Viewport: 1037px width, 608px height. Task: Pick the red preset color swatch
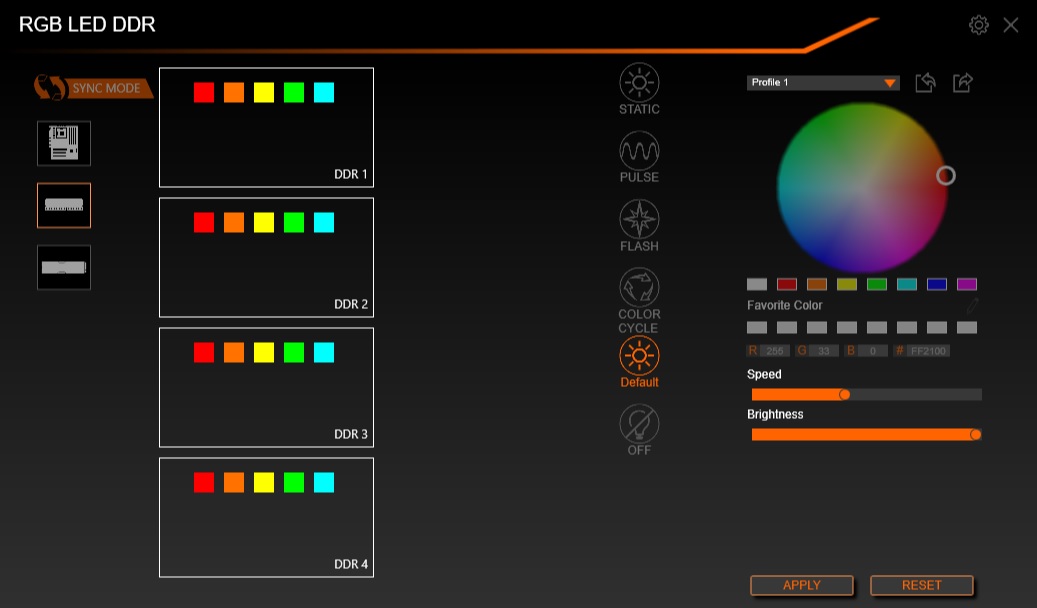pyautogui.click(x=787, y=284)
